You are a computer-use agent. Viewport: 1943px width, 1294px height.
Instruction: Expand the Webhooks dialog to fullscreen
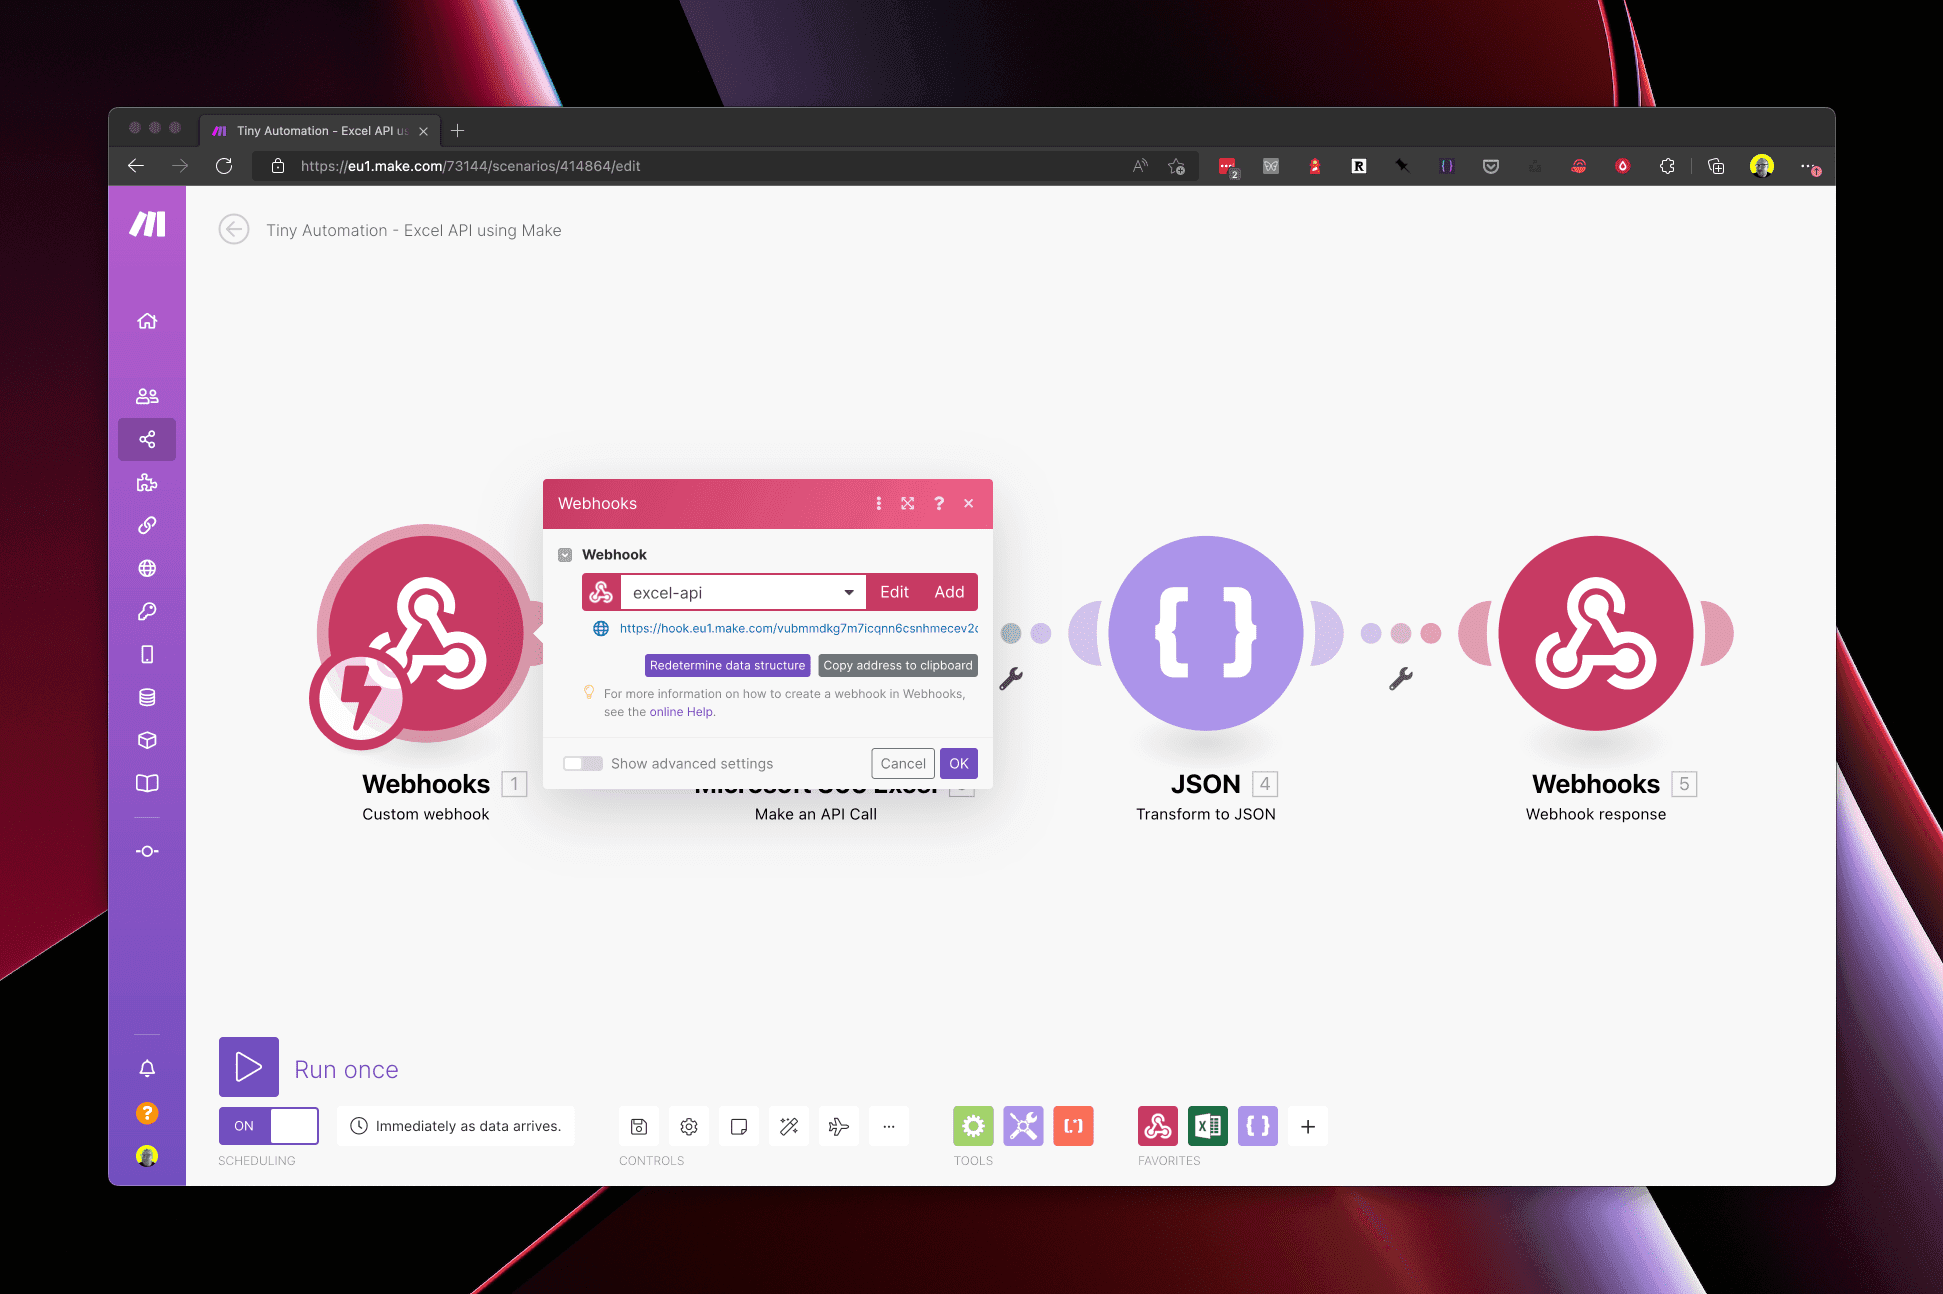(908, 504)
